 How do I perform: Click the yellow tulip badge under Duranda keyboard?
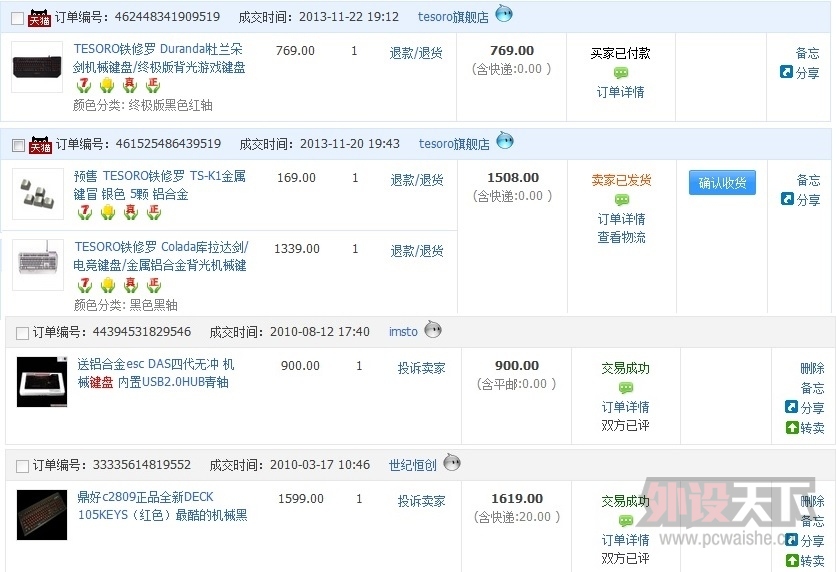click(107, 85)
